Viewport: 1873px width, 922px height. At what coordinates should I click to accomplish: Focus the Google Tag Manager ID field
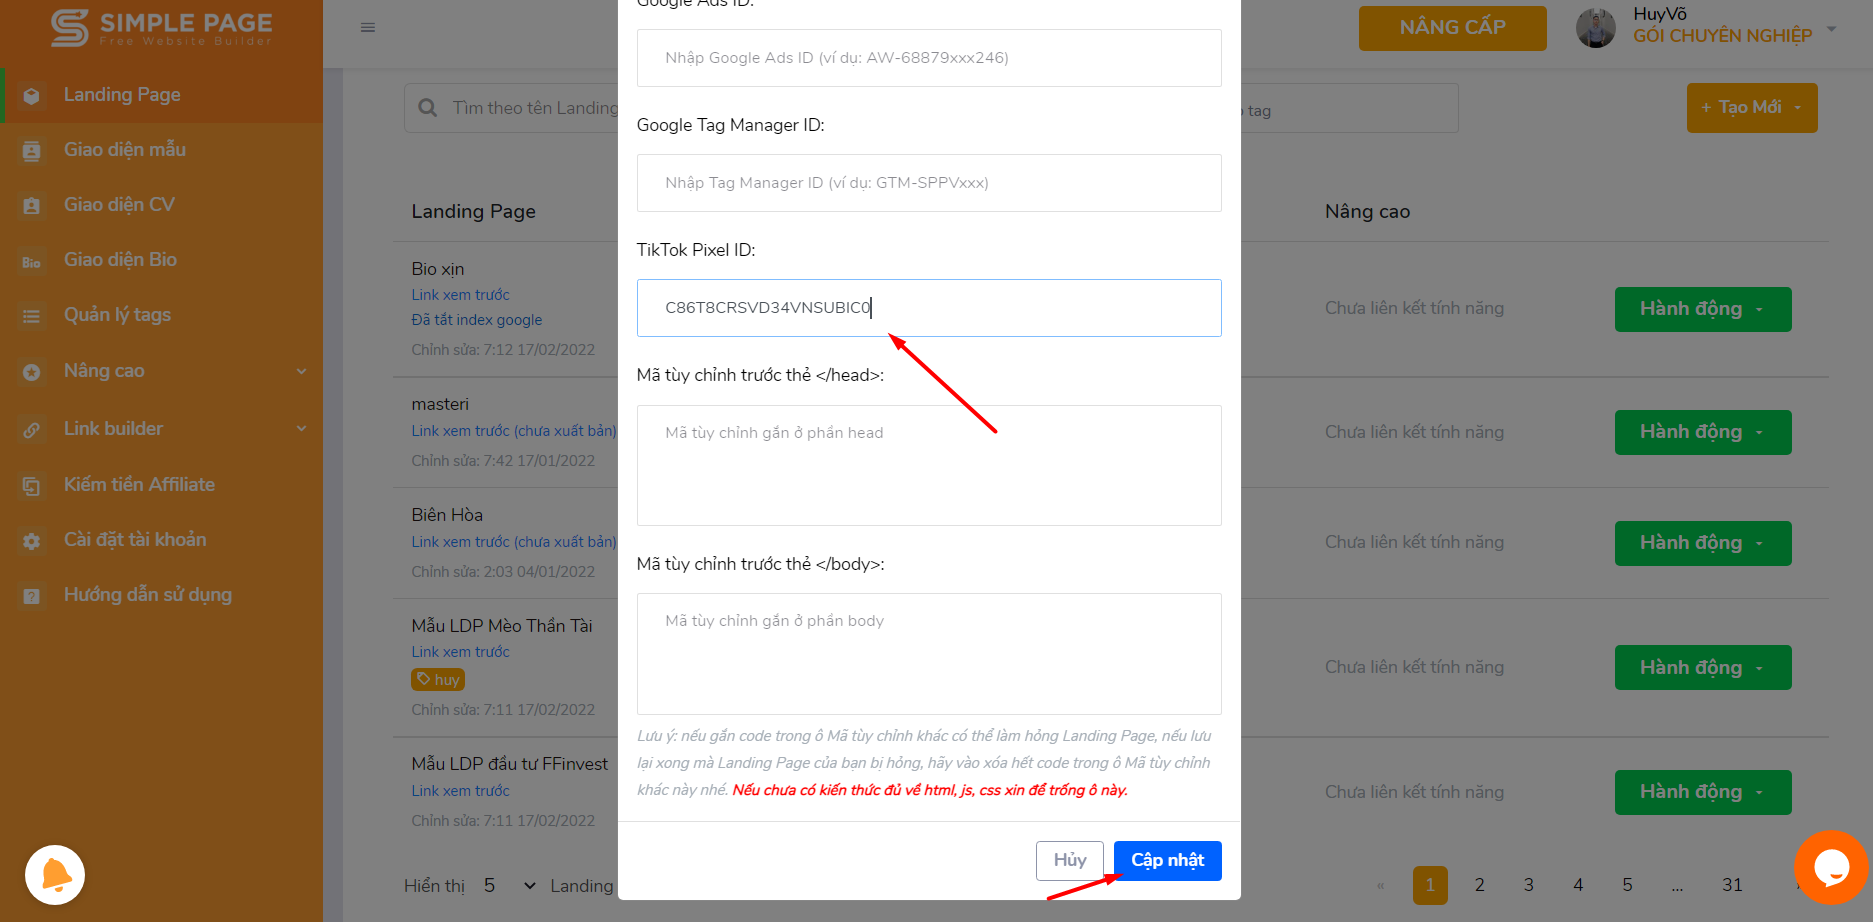click(929, 183)
